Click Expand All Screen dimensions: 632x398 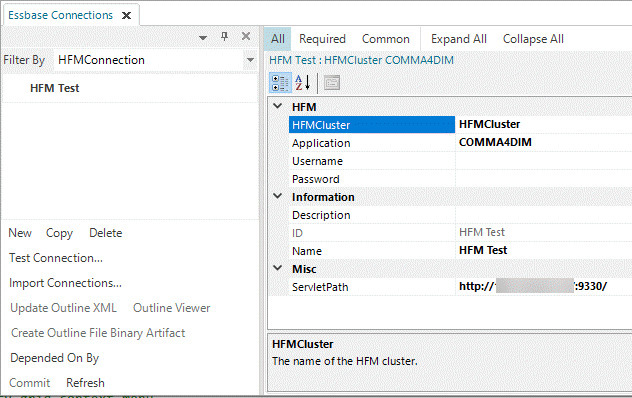tap(459, 39)
